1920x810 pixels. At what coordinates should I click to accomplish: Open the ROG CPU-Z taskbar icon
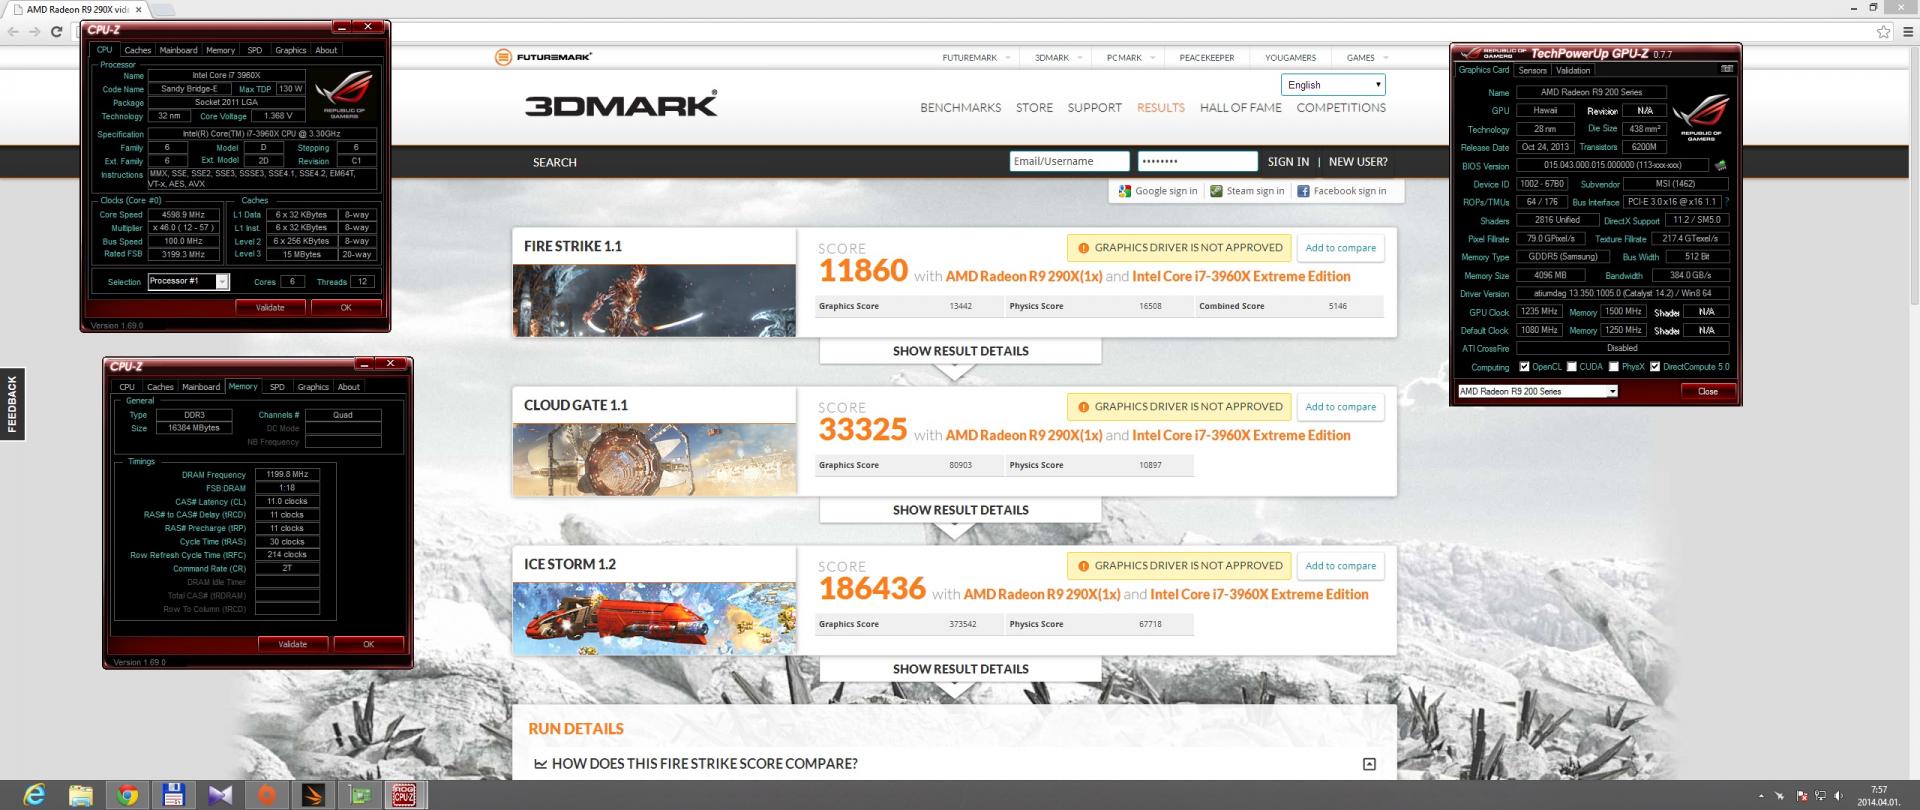pyautogui.click(x=404, y=795)
